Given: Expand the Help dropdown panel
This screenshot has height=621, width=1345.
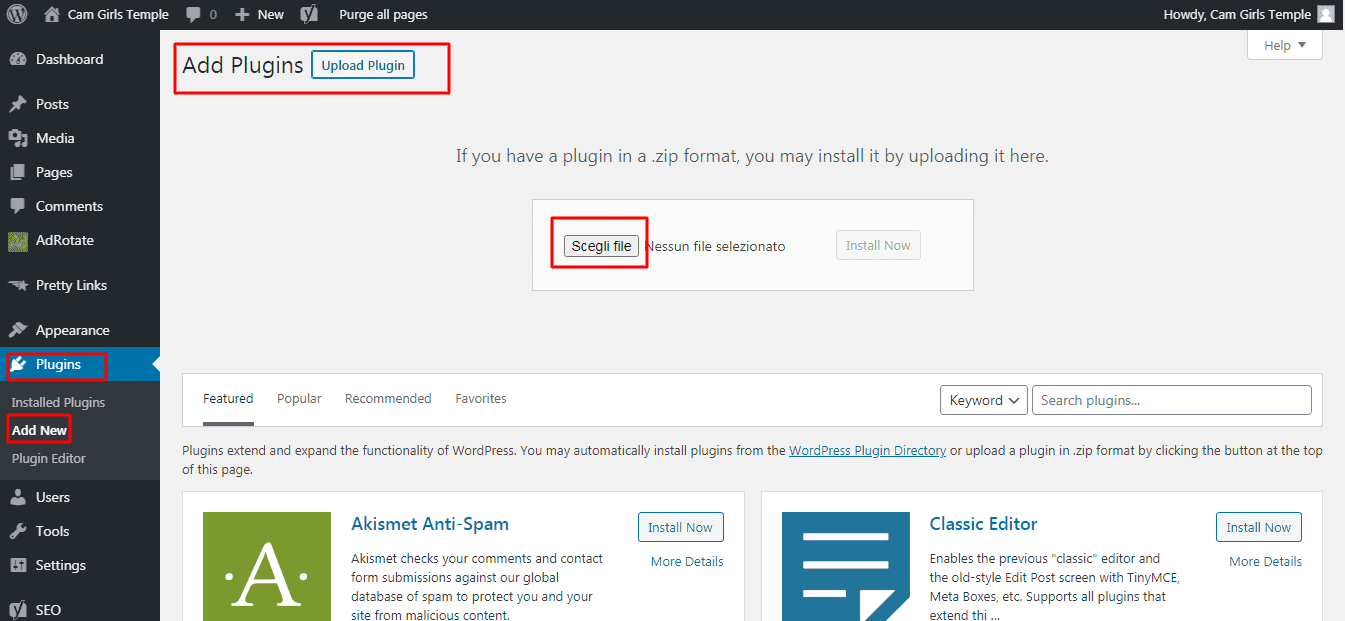Looking at the screenshot, I should point(1284,45).
